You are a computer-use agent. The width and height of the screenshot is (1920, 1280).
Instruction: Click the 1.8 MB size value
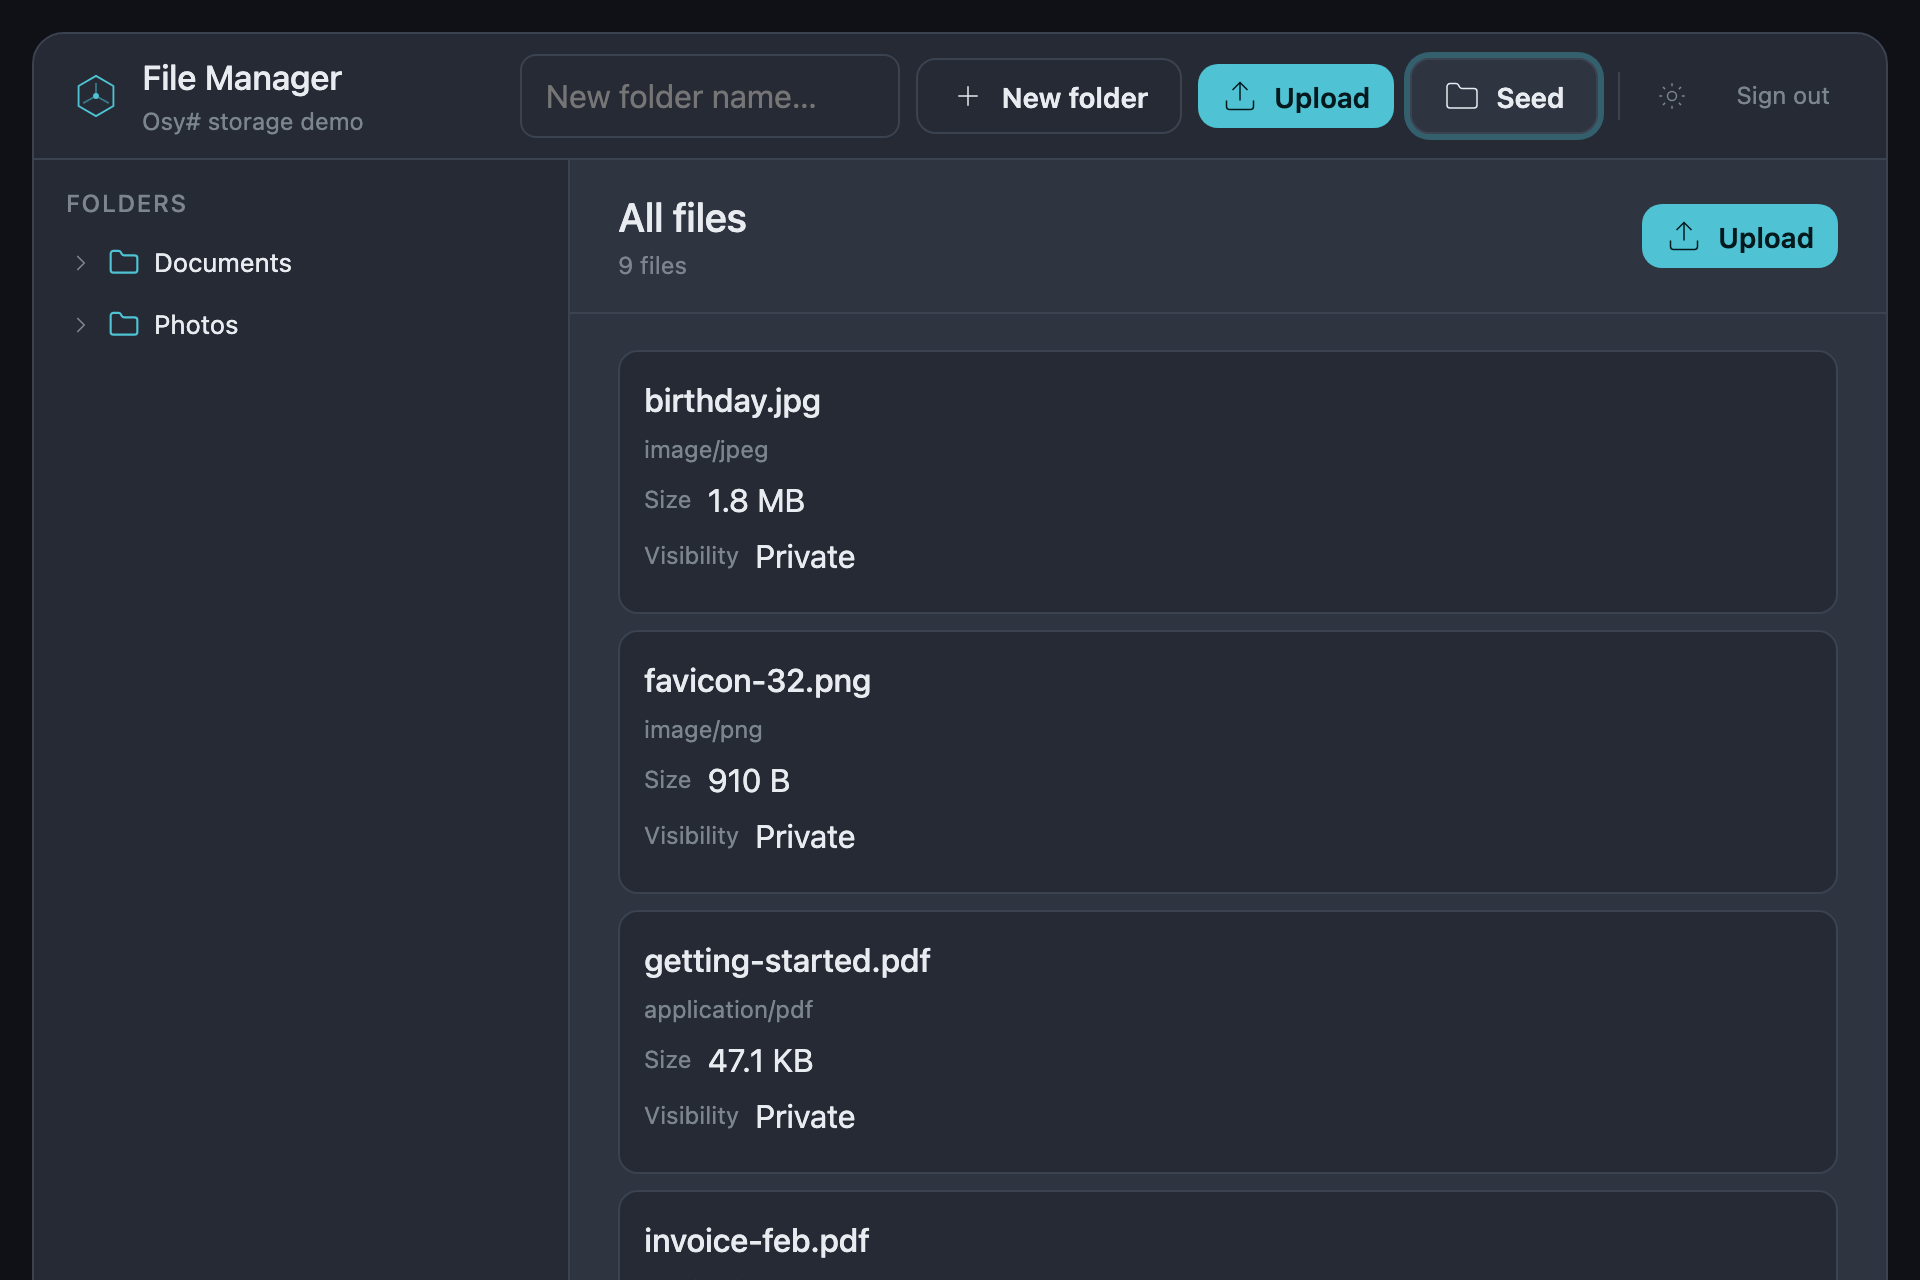coord(756,501)
